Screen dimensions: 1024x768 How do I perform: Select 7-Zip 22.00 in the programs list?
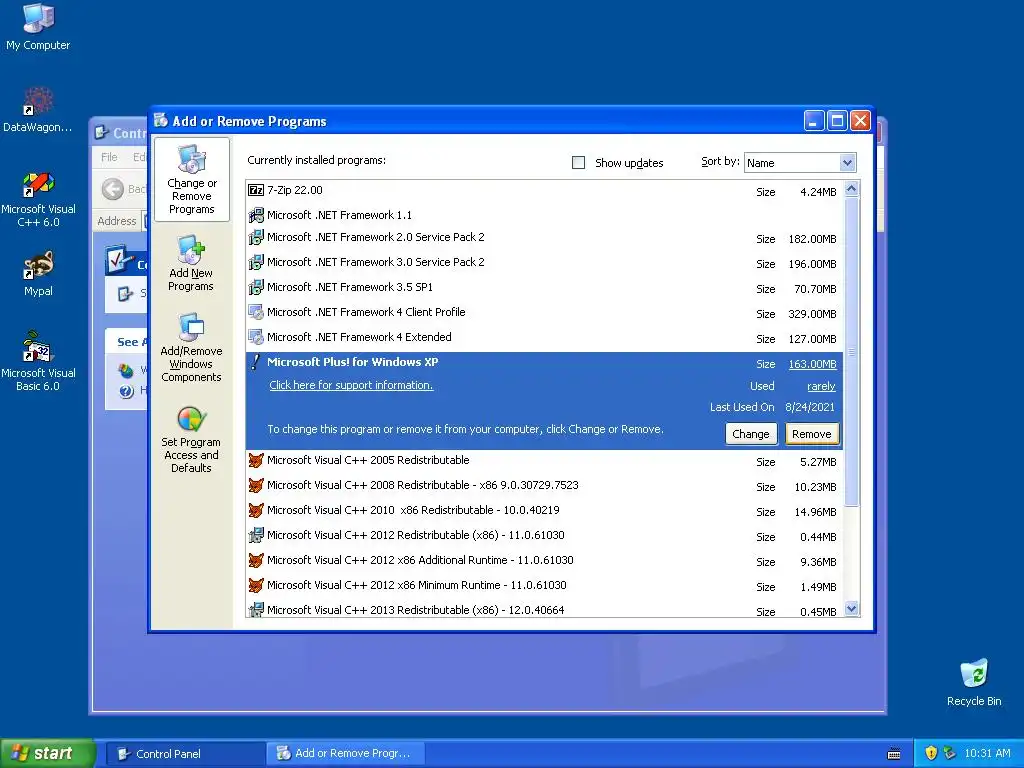pos(545,191)
